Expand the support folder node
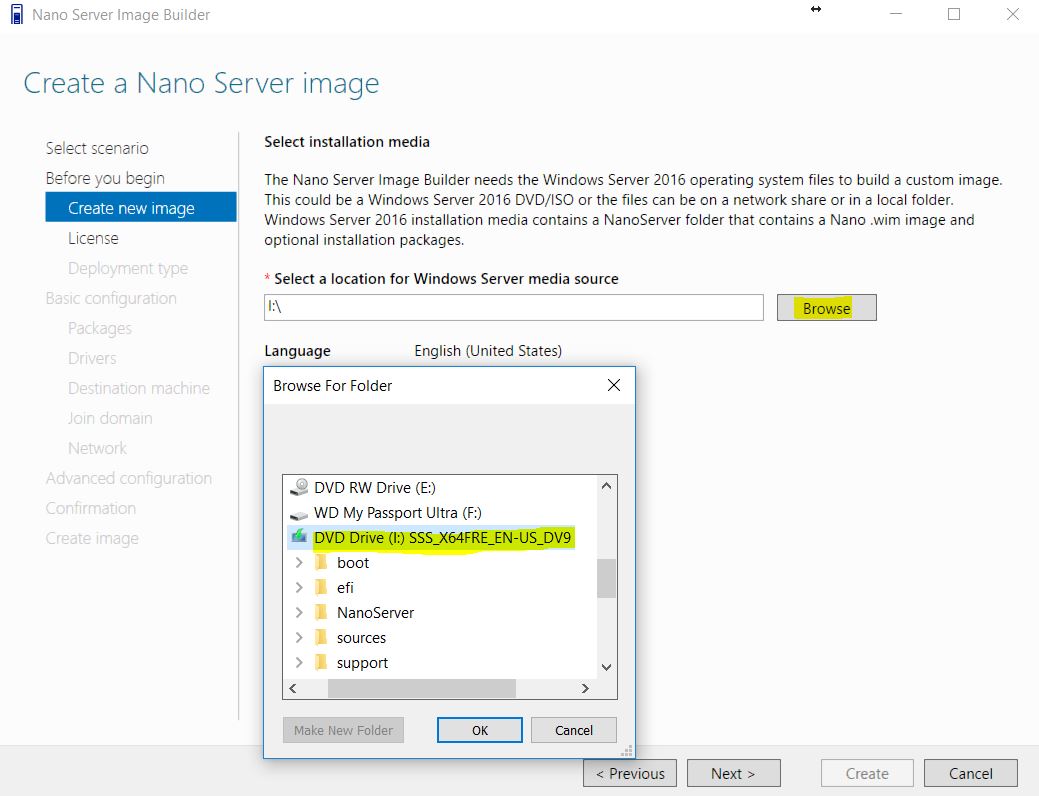 tap(299, 663)
